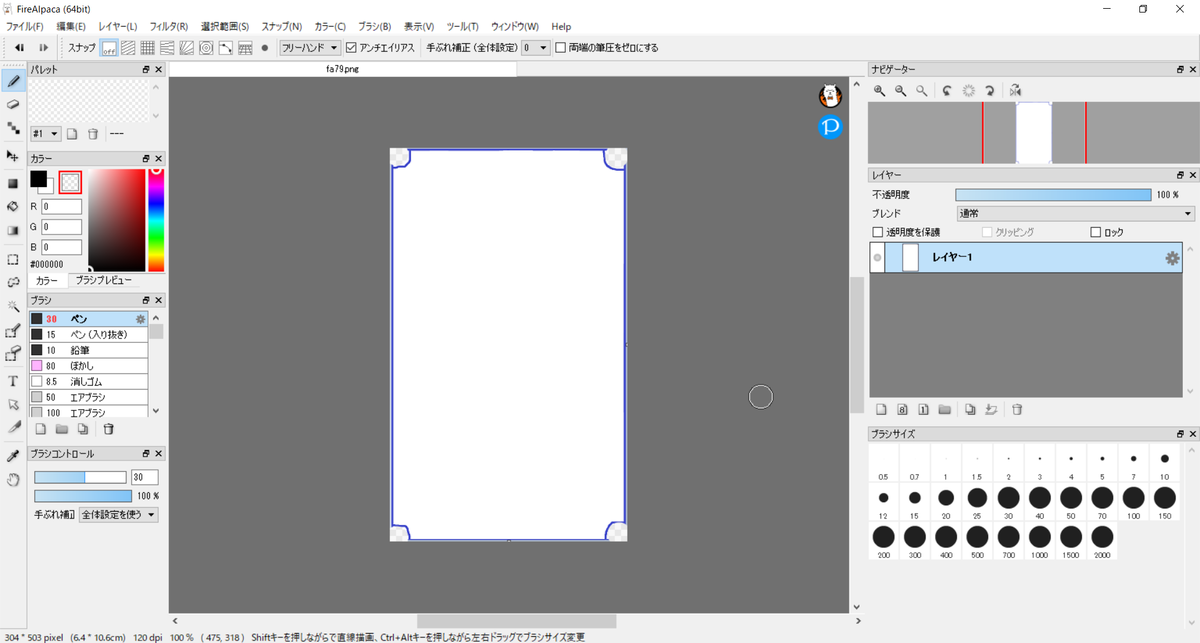The height and width of the screenshot is (643, 1200).
Task: Select the rectangular selection tool
Action: pos(13,259)
